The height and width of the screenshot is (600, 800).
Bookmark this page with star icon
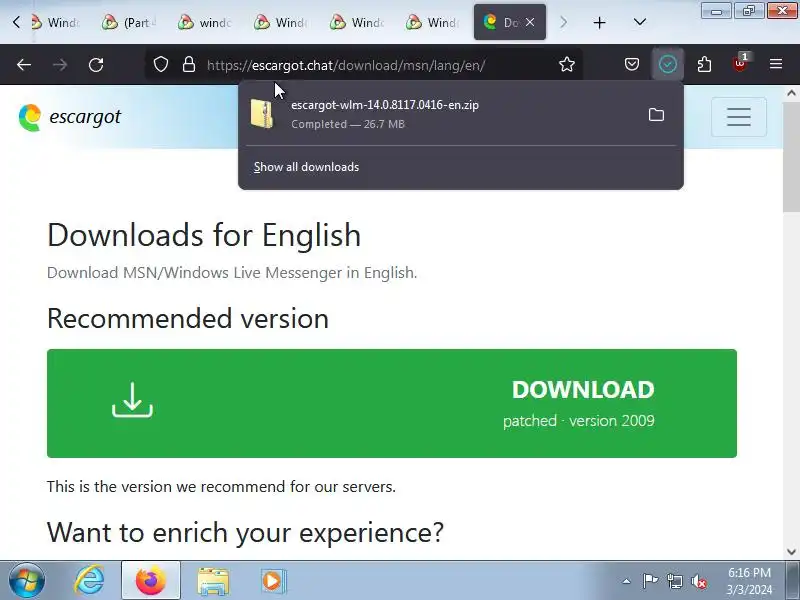566,64
